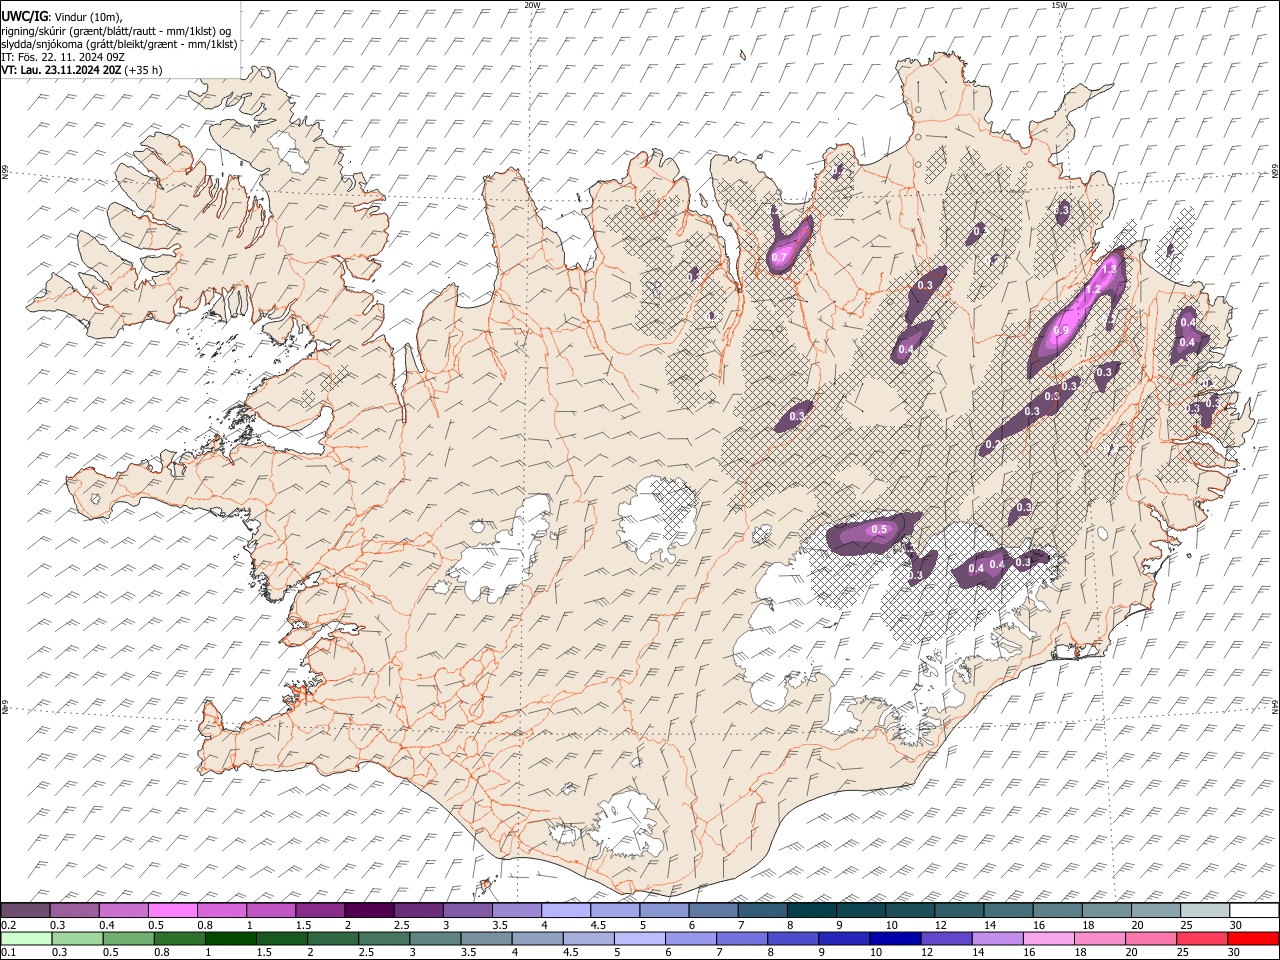The height and width of the screenshot is (960, 1280).
Task: Pick top-row swatch between 4 and 4.5
Action: [x=566, y=911]
